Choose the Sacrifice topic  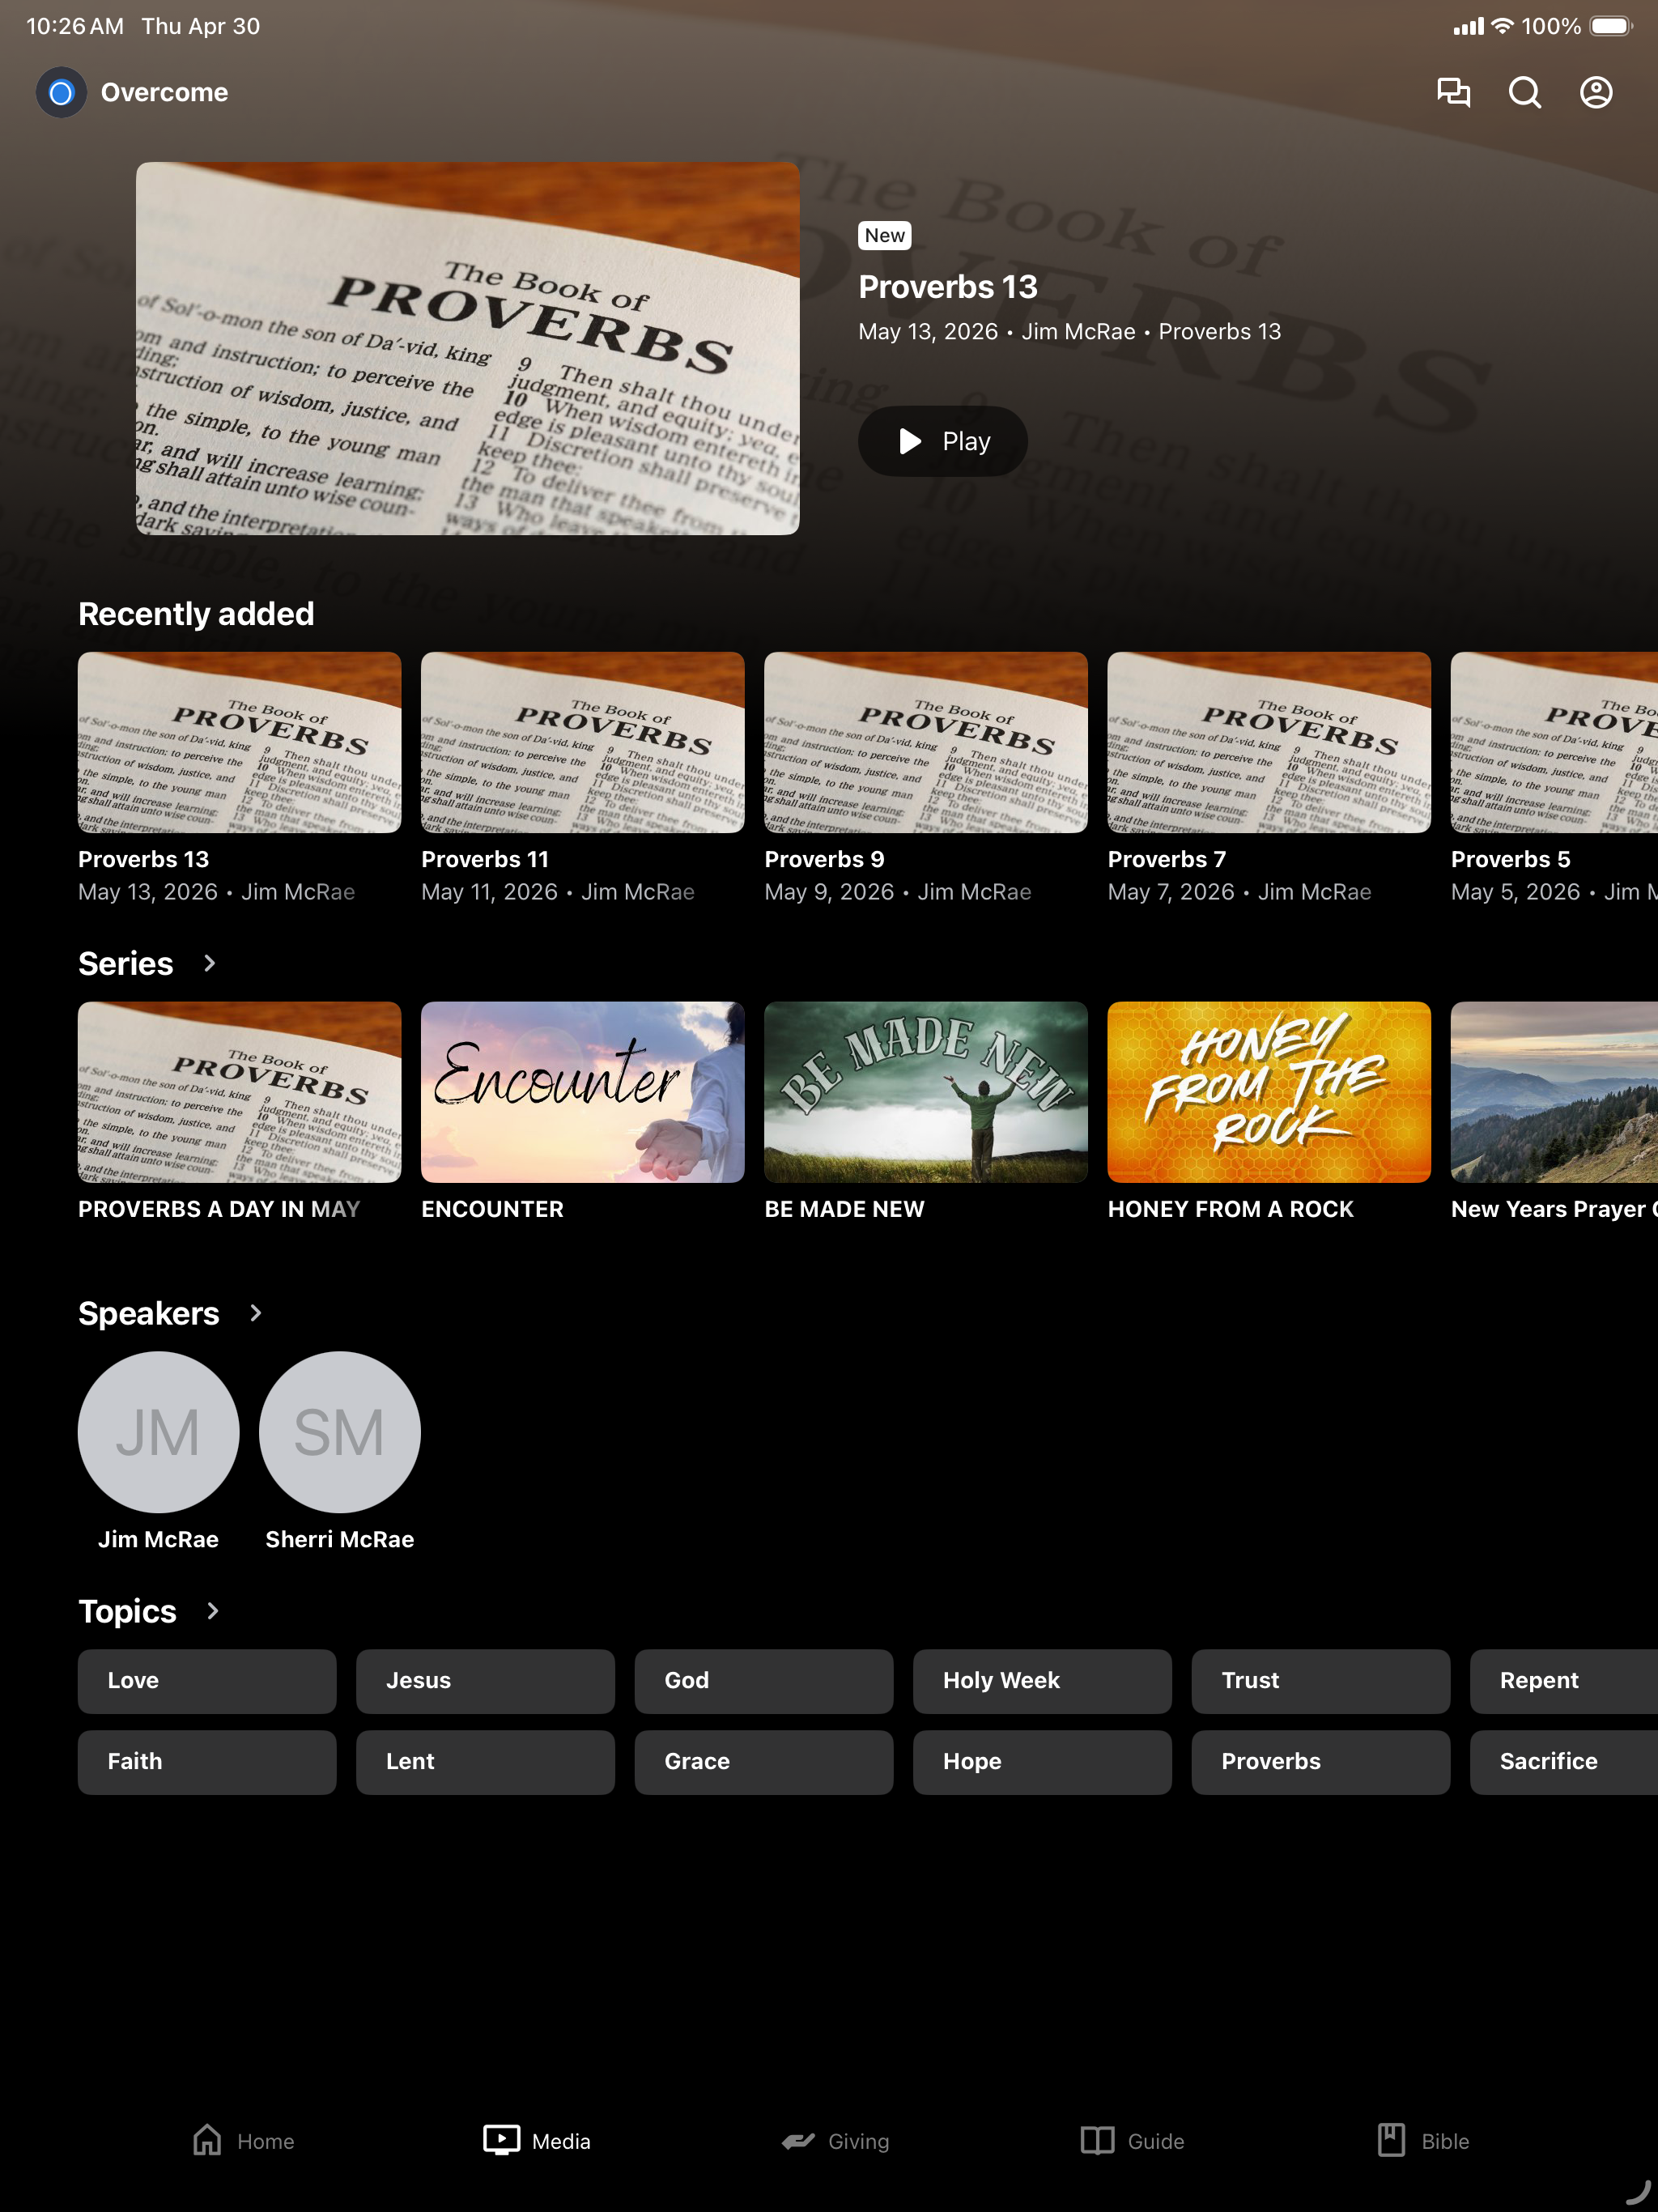click(1564, 1762)
